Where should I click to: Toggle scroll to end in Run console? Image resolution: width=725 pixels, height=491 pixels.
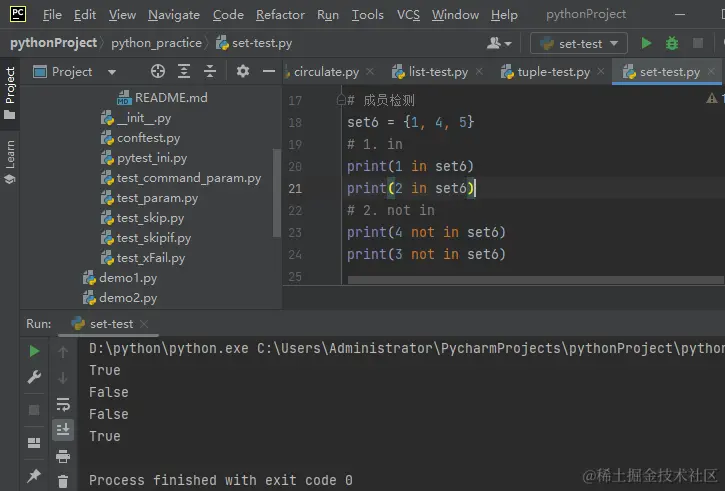[63, 430]
